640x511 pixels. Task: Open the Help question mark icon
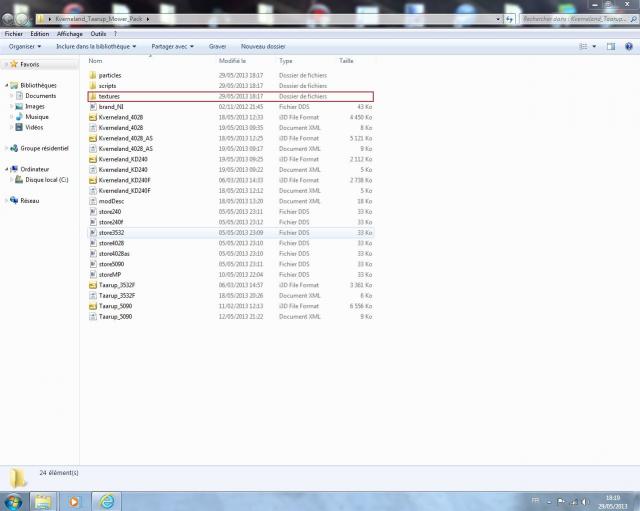tap(629, 47)
